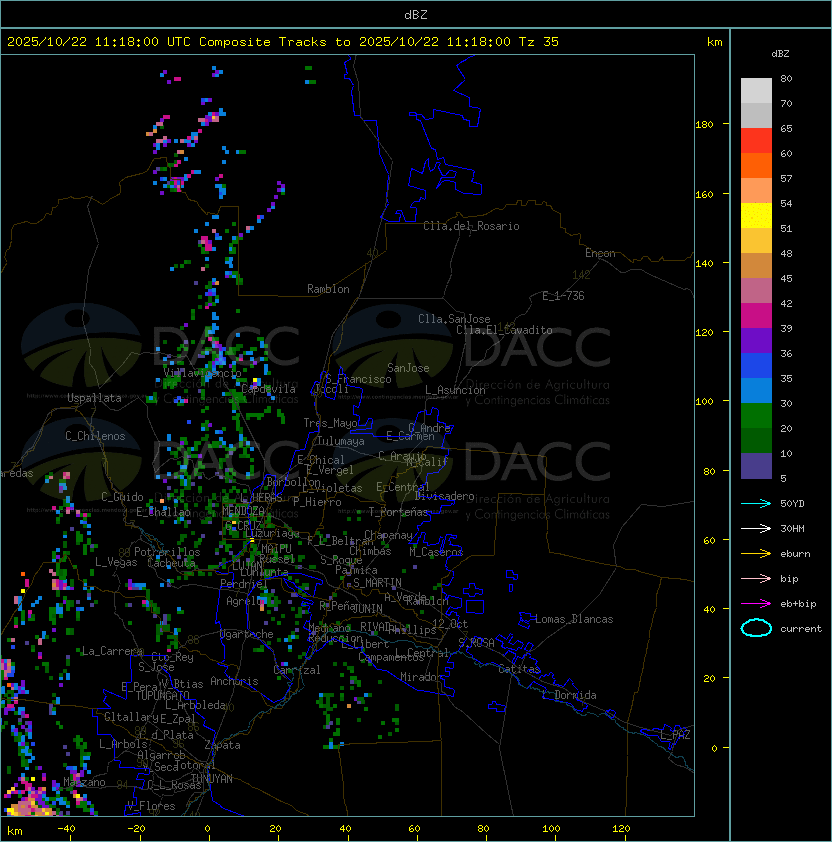832x842 pixels.
Task: Click the Ugarteche map label
Action: point(247,634)
